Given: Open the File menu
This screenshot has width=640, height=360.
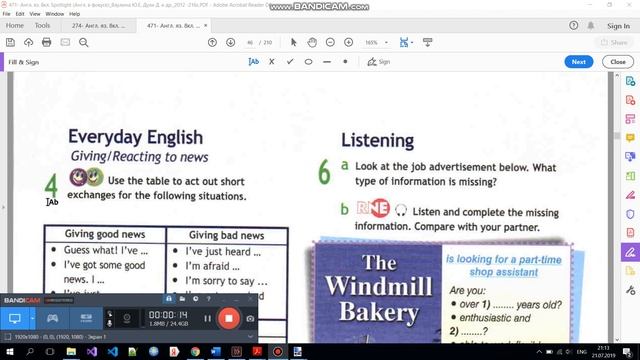Looking at the screenshot, I should 7,13.
